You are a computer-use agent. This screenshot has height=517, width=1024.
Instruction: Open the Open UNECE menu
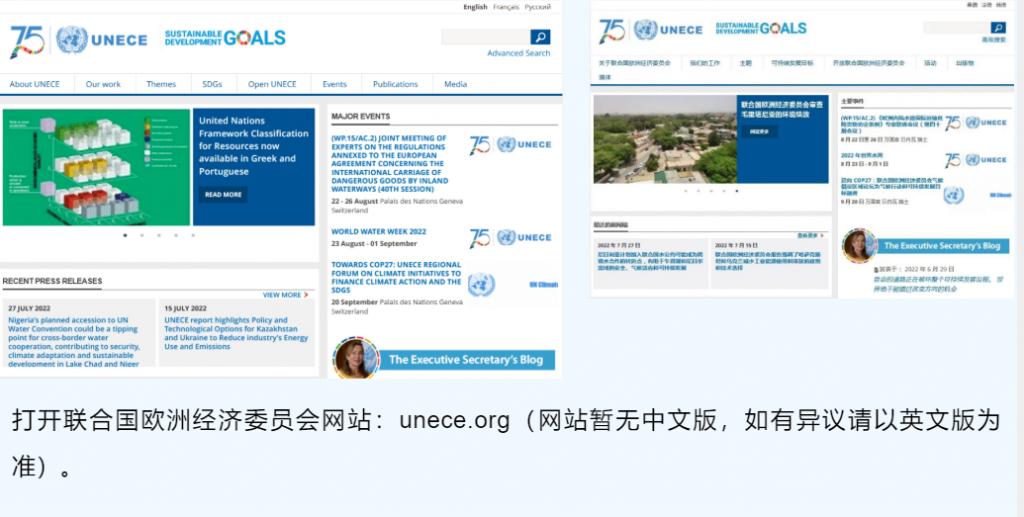coord(272,84)
